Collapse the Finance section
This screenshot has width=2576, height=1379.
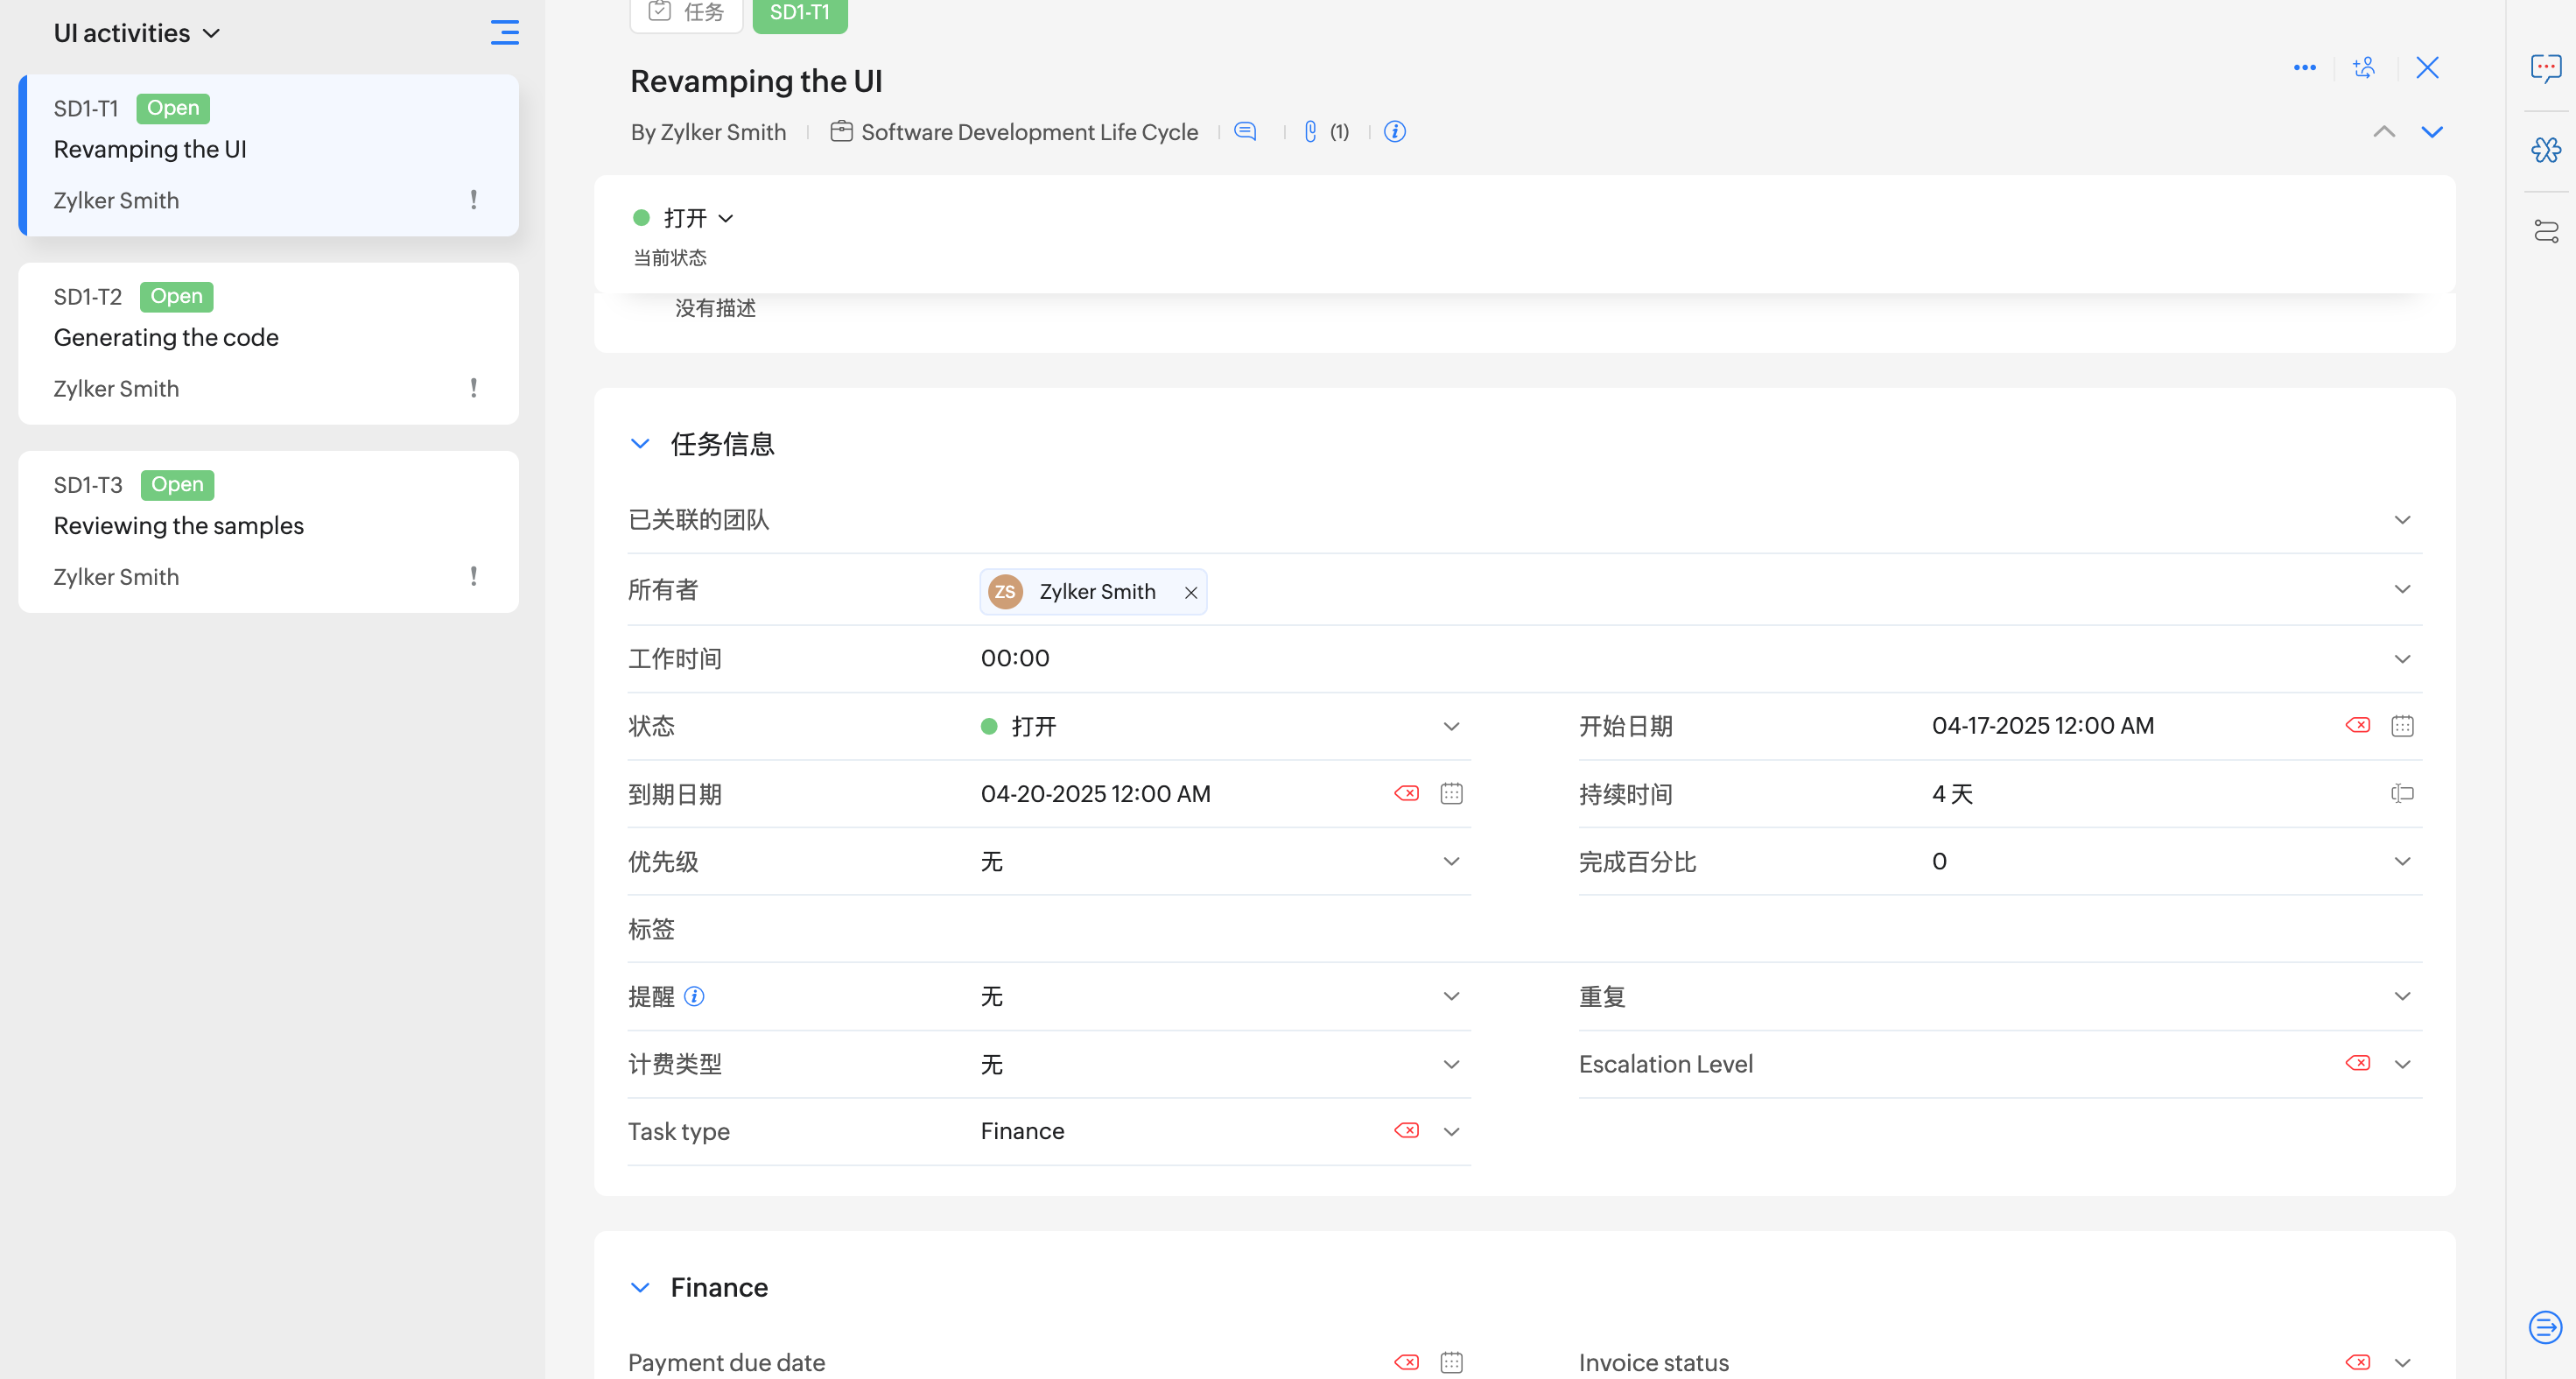pyautogui.click(x=640, y=1287)
